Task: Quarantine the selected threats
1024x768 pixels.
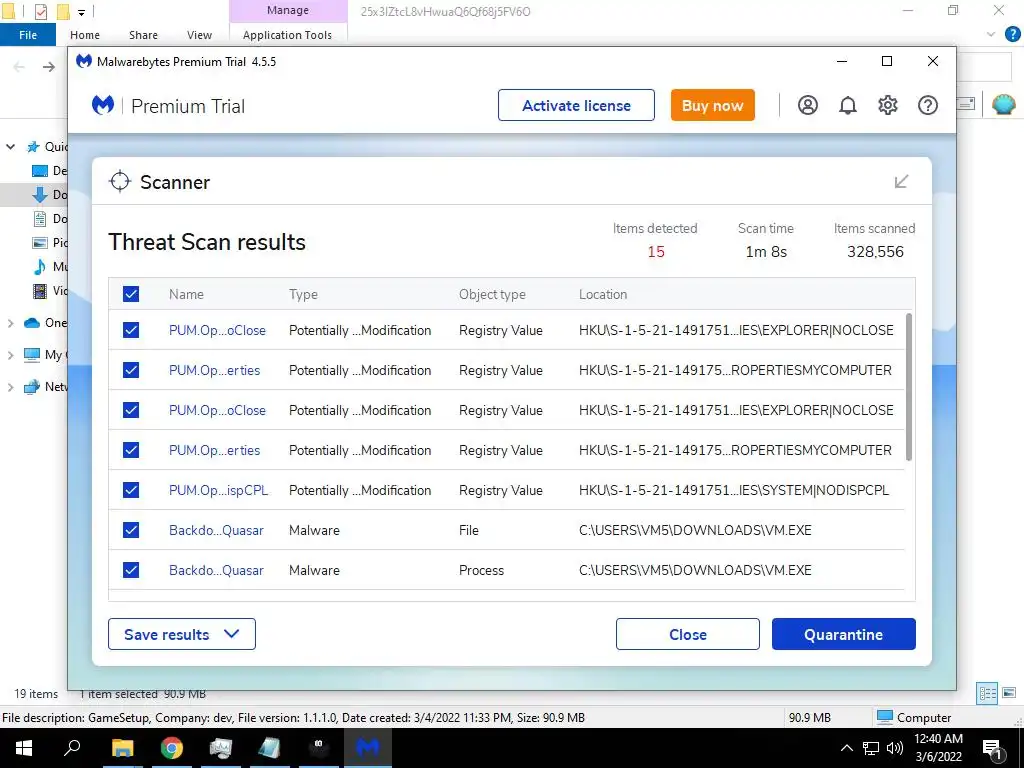Action: (843, 634)
